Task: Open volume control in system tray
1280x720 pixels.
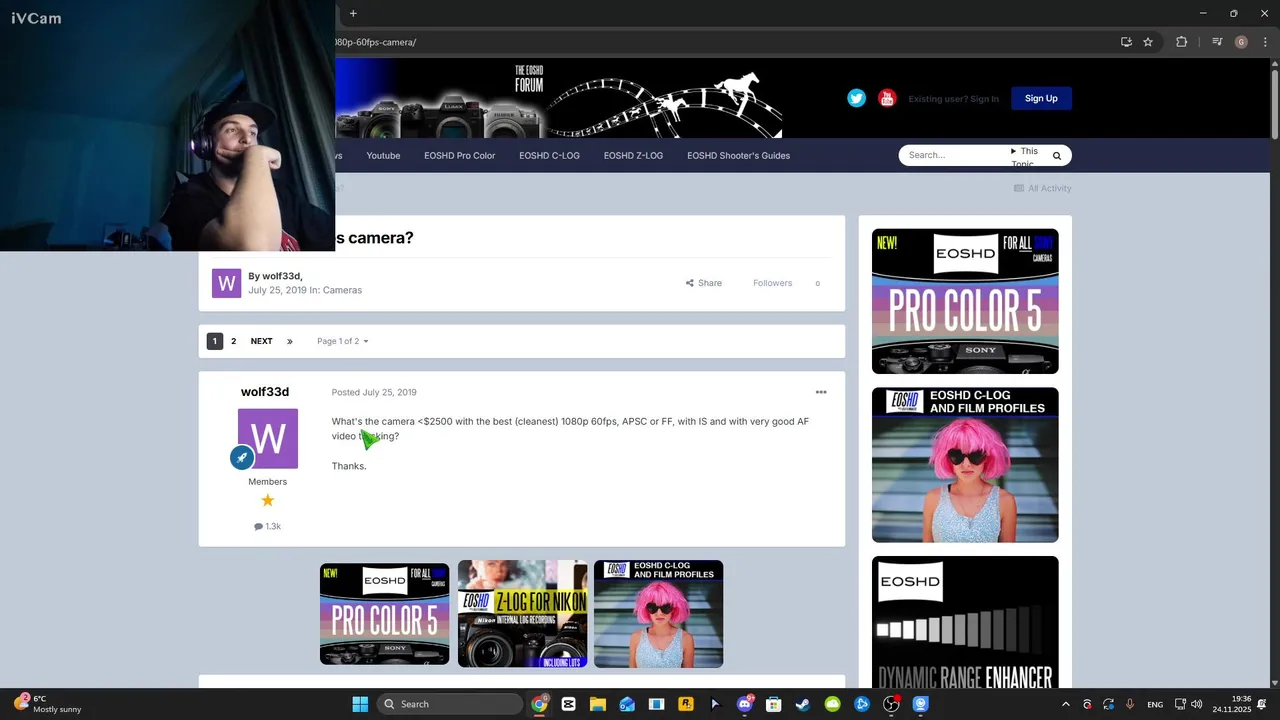Action: [1196, 704]
